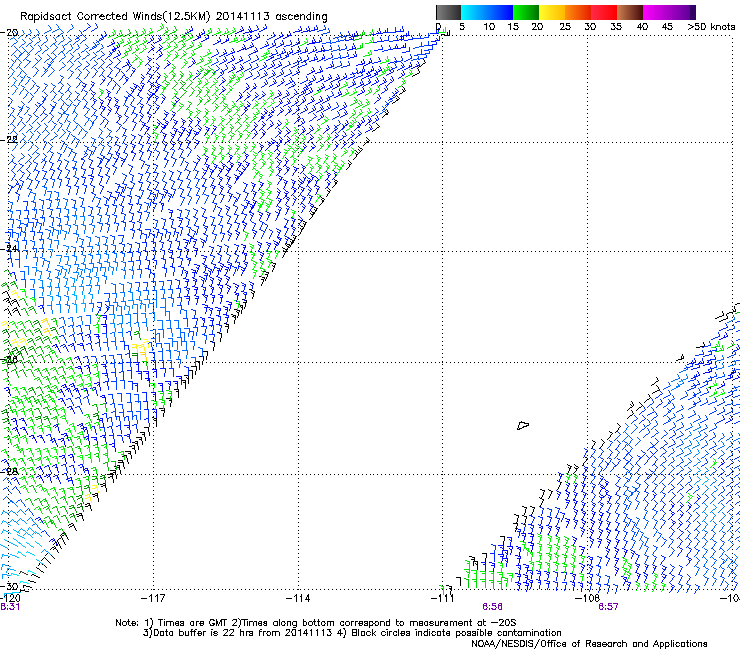Click the small island outline on the map
Screen dimensions: 740x650
[x=523, y=426]
